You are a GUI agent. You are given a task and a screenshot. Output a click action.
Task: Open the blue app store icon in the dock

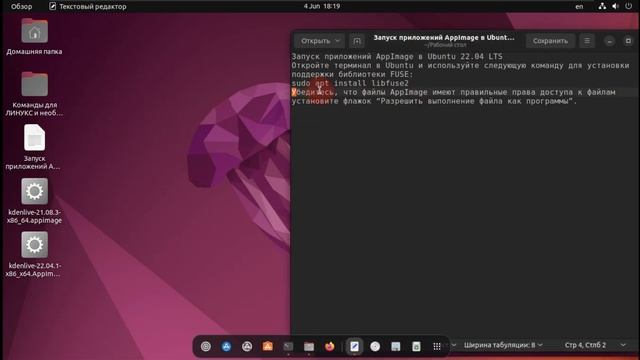[x=227, y=346]
